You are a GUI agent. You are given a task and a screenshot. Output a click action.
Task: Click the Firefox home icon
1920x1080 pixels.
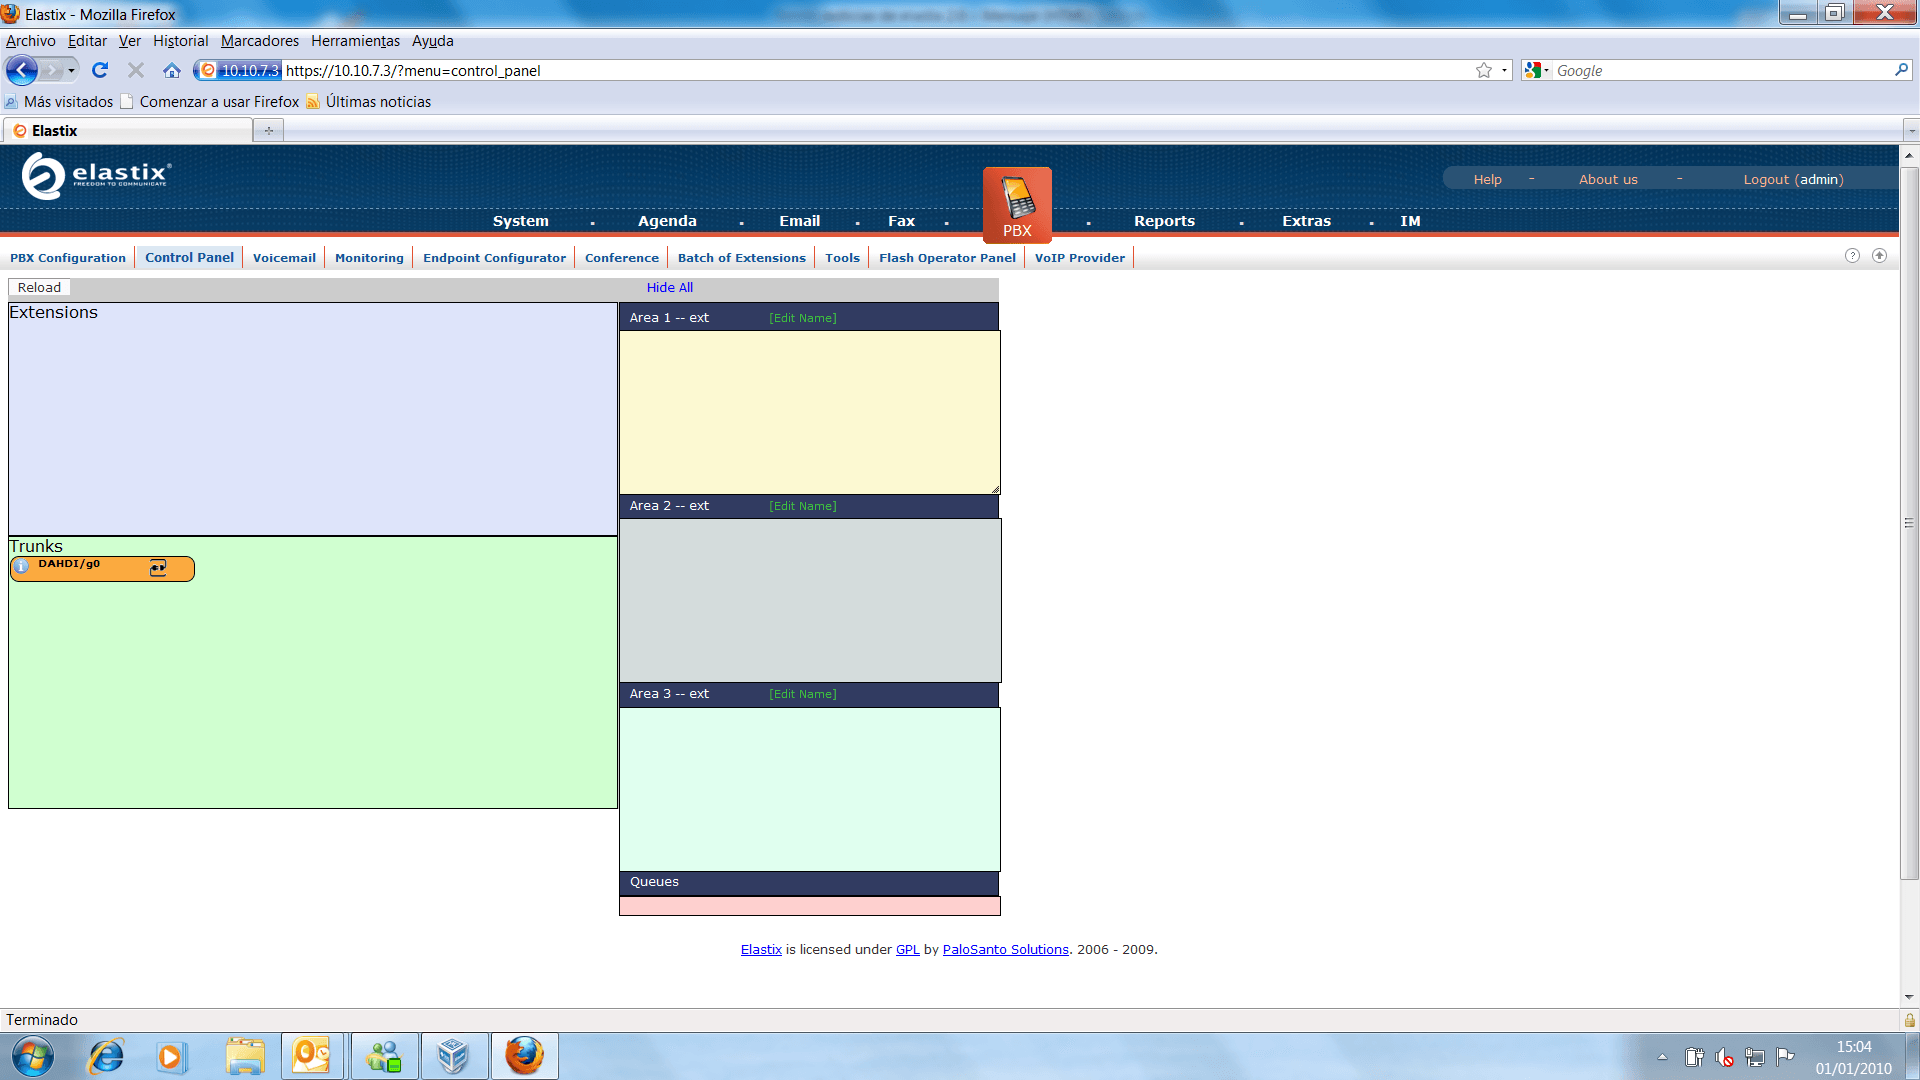coord(172,70)
